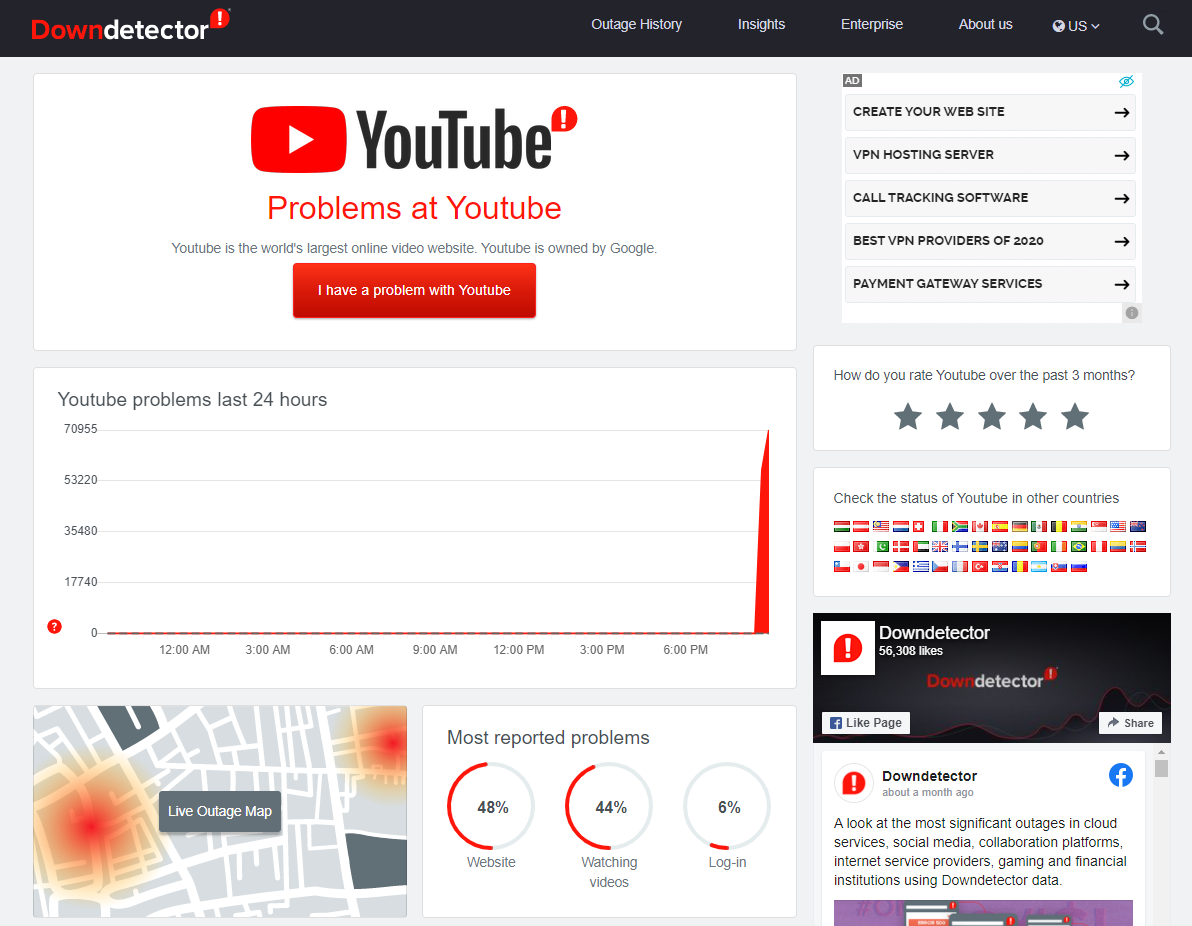Image resolution: width=1192 pixels, height=926 pixels.
Task: Click the outage heat map thumbnail
Action: [220, 811]
